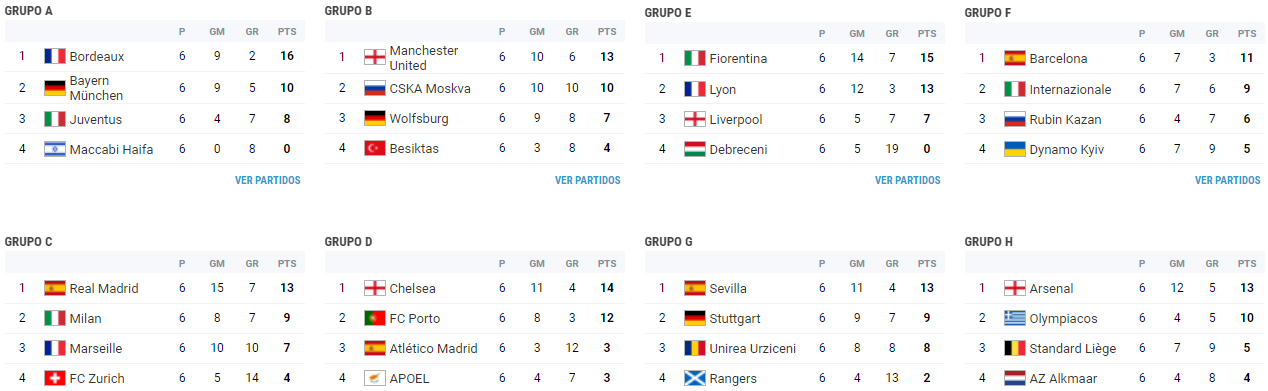Click the French flag beside Bordeaux
The width and height of the screenshot is (1268, 391).
pyautogui.click(x=55, y=57)
